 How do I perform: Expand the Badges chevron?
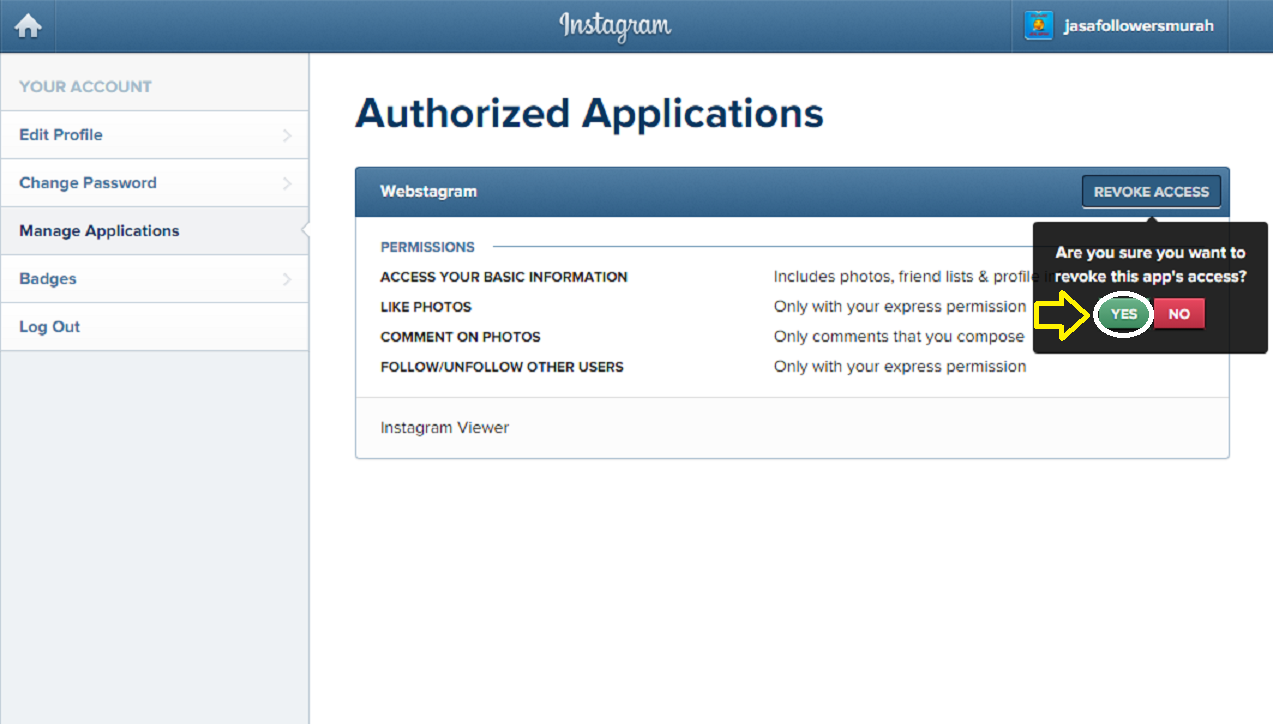[287, 279]
